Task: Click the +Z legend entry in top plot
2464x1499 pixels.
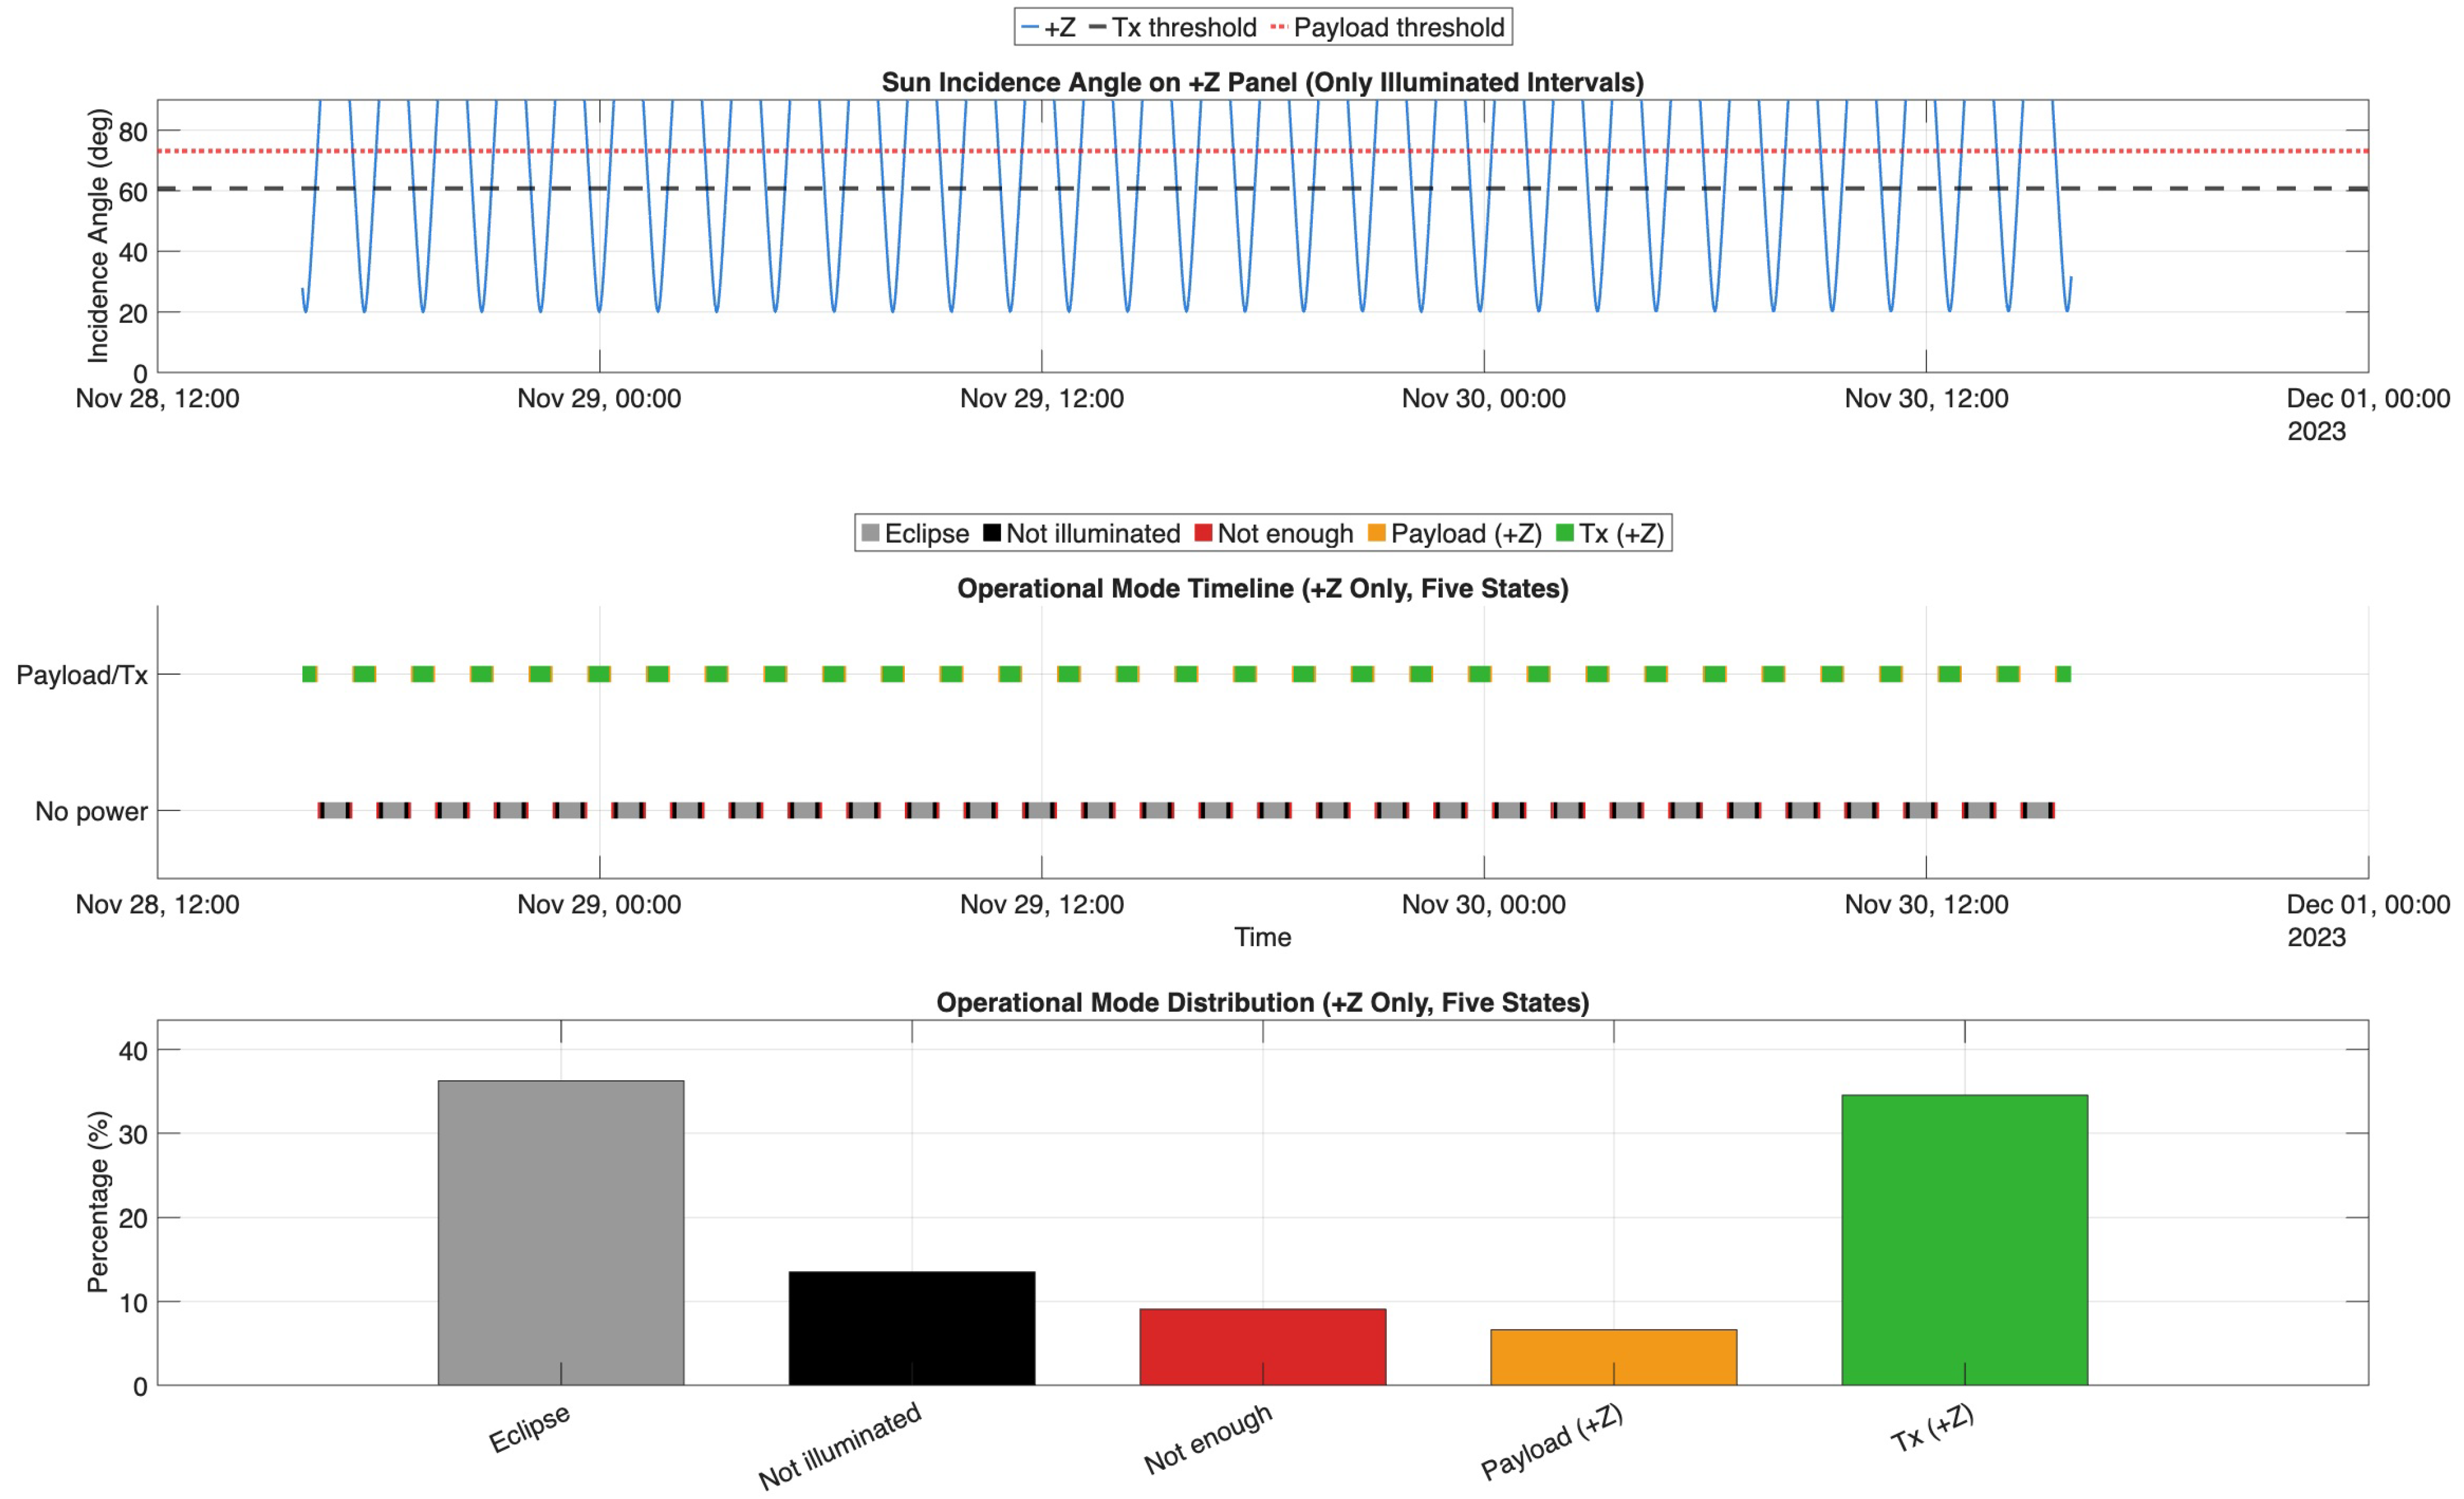Action: click(1048, 27)
